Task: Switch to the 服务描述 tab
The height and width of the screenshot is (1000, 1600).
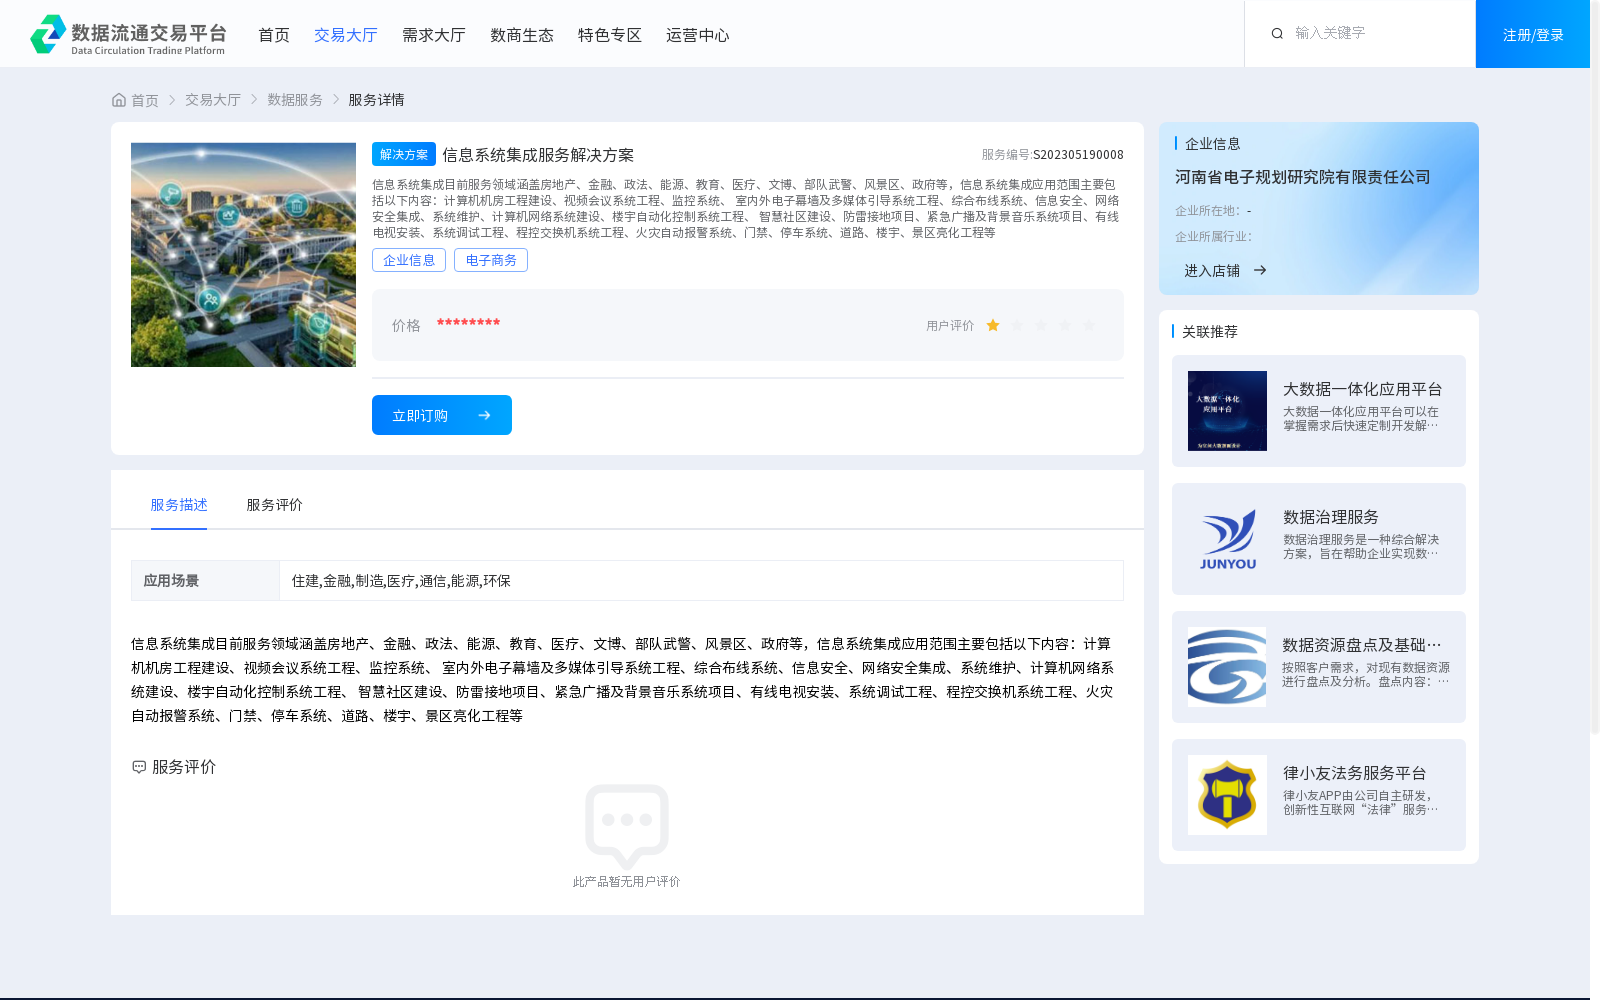Action: pyautogui.click(x=179, y=505)
